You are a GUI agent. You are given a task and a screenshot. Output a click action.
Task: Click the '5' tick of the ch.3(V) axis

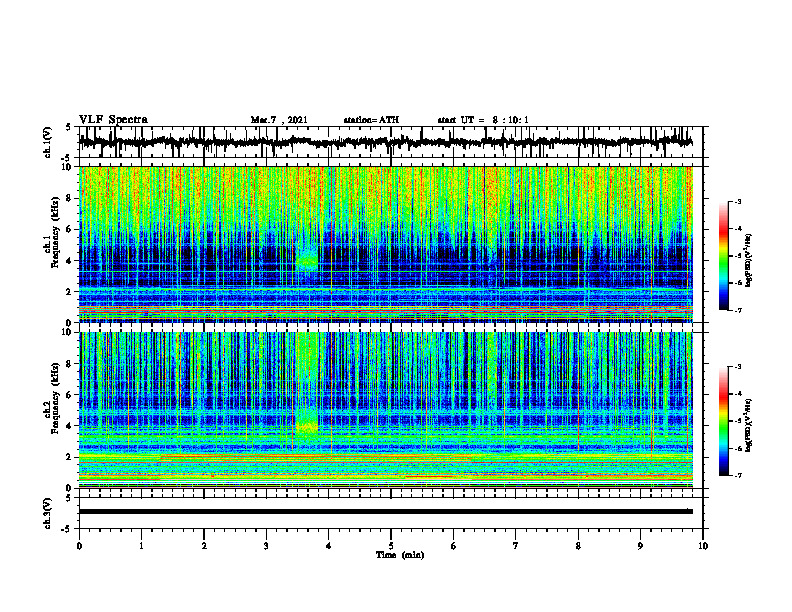click(69, 498)
